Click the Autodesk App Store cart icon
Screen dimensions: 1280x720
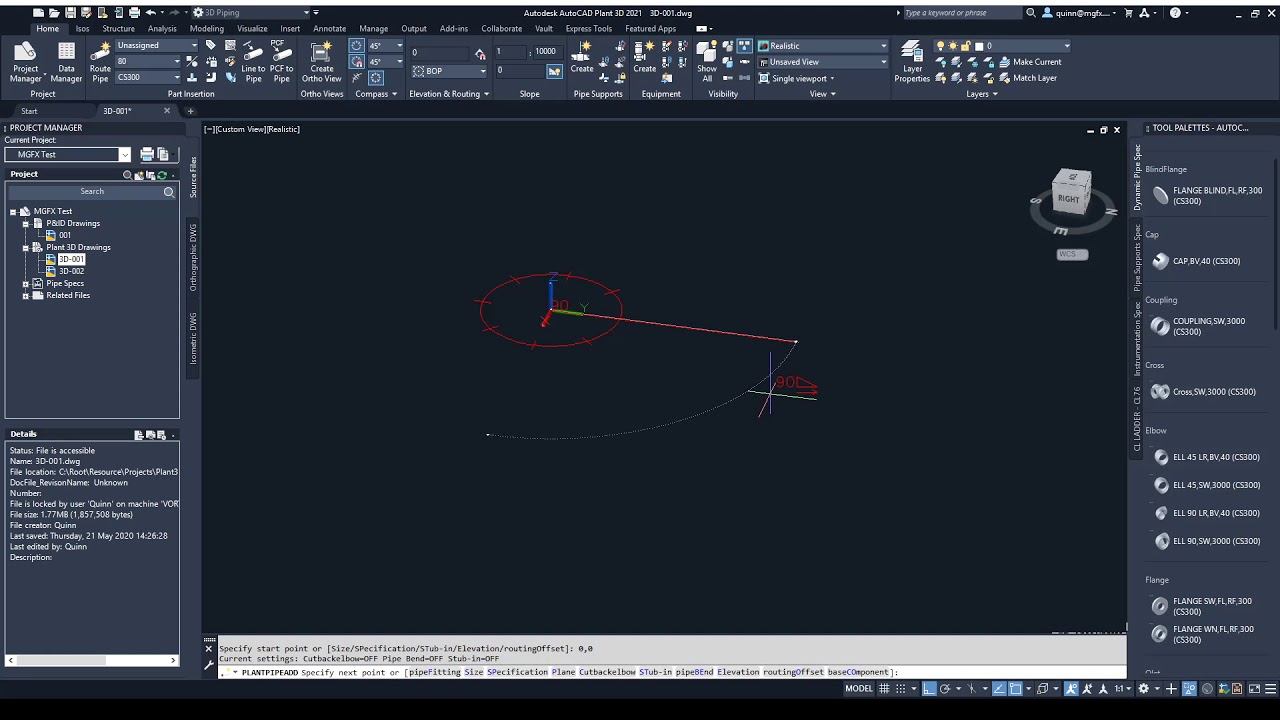coord(1128,13)
